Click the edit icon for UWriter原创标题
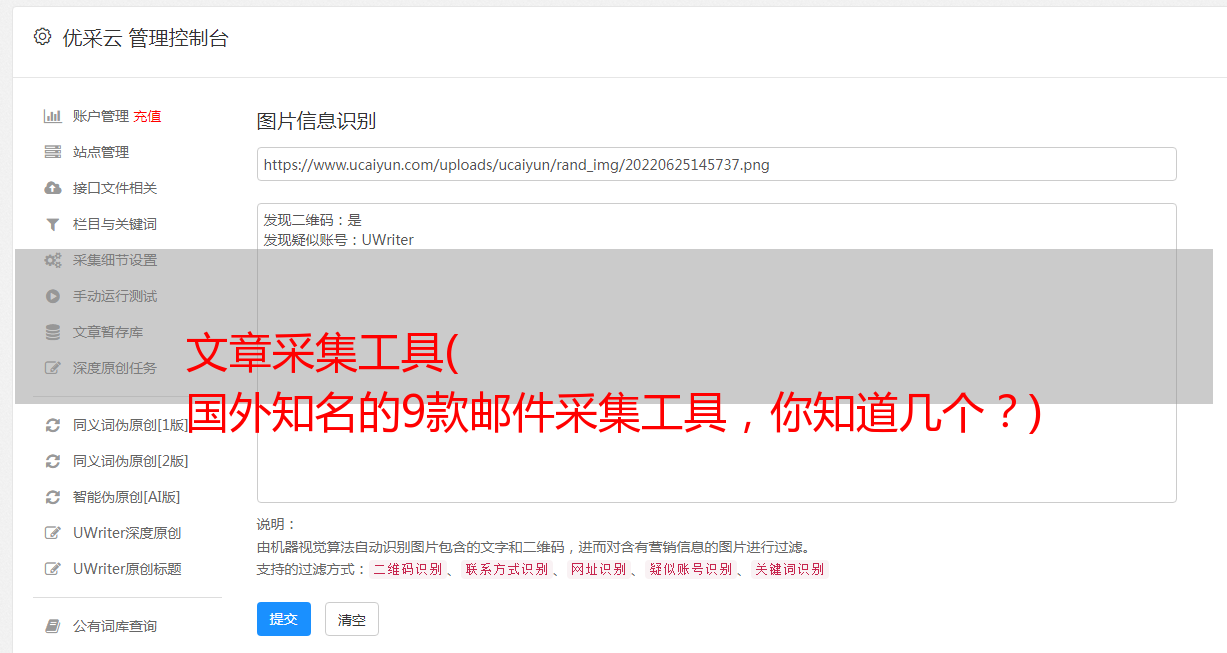The height and width of the screenshot is (653, 1227). [x=53, y=569]
